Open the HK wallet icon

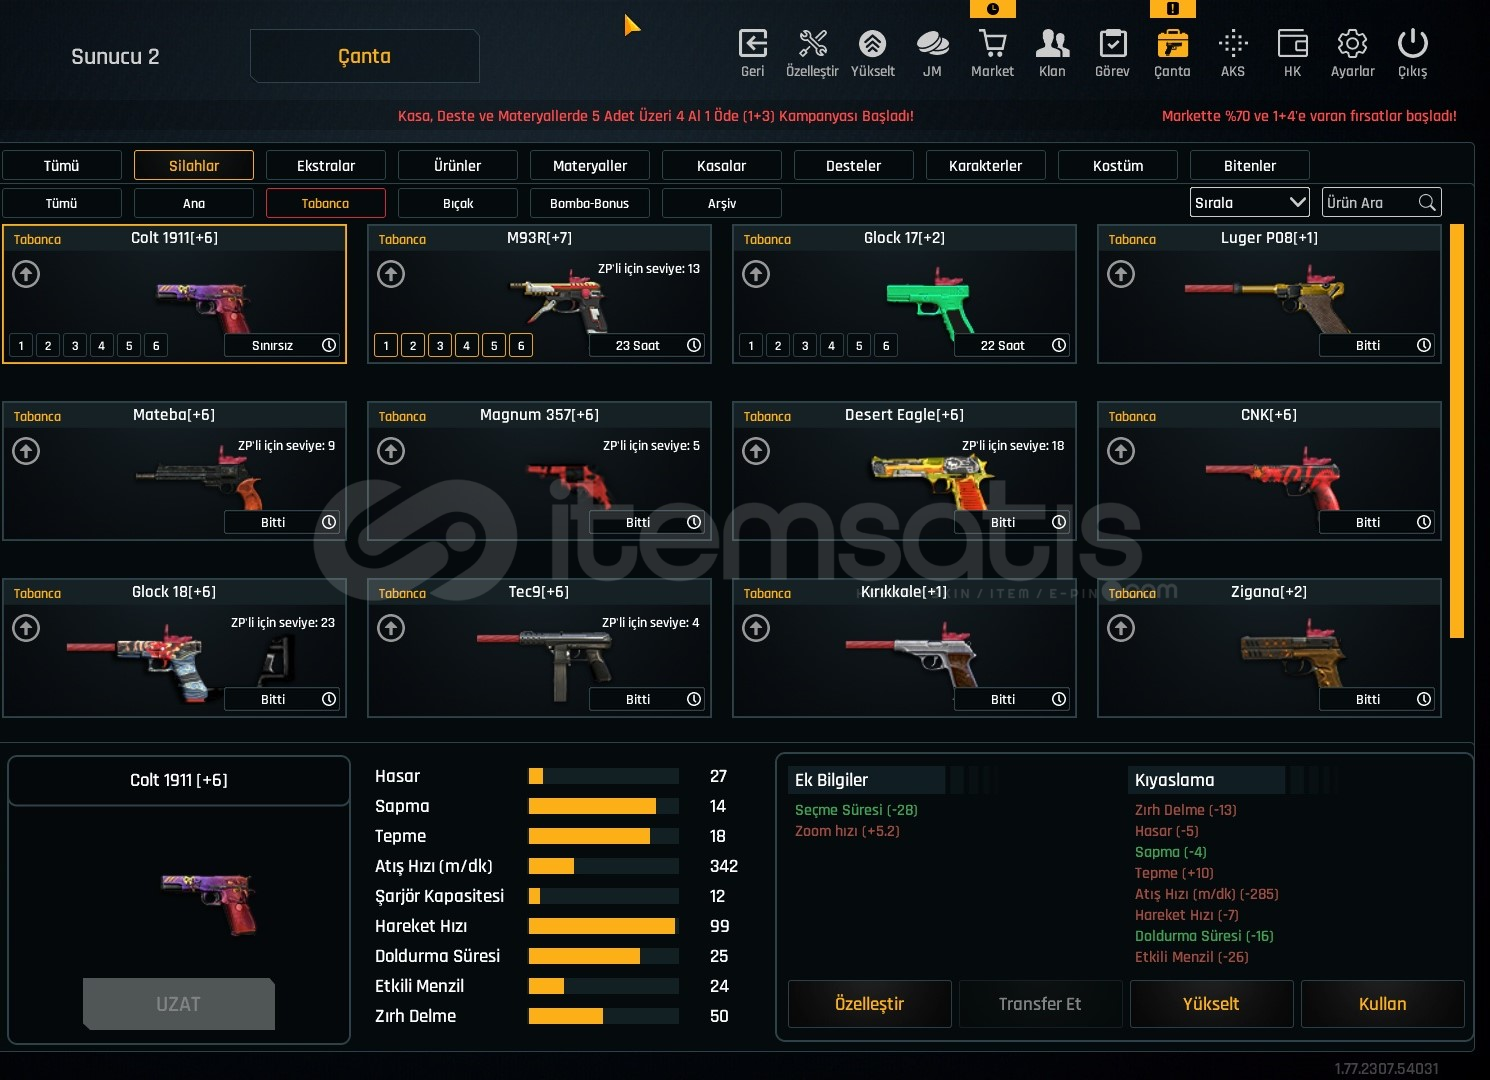1292,44
